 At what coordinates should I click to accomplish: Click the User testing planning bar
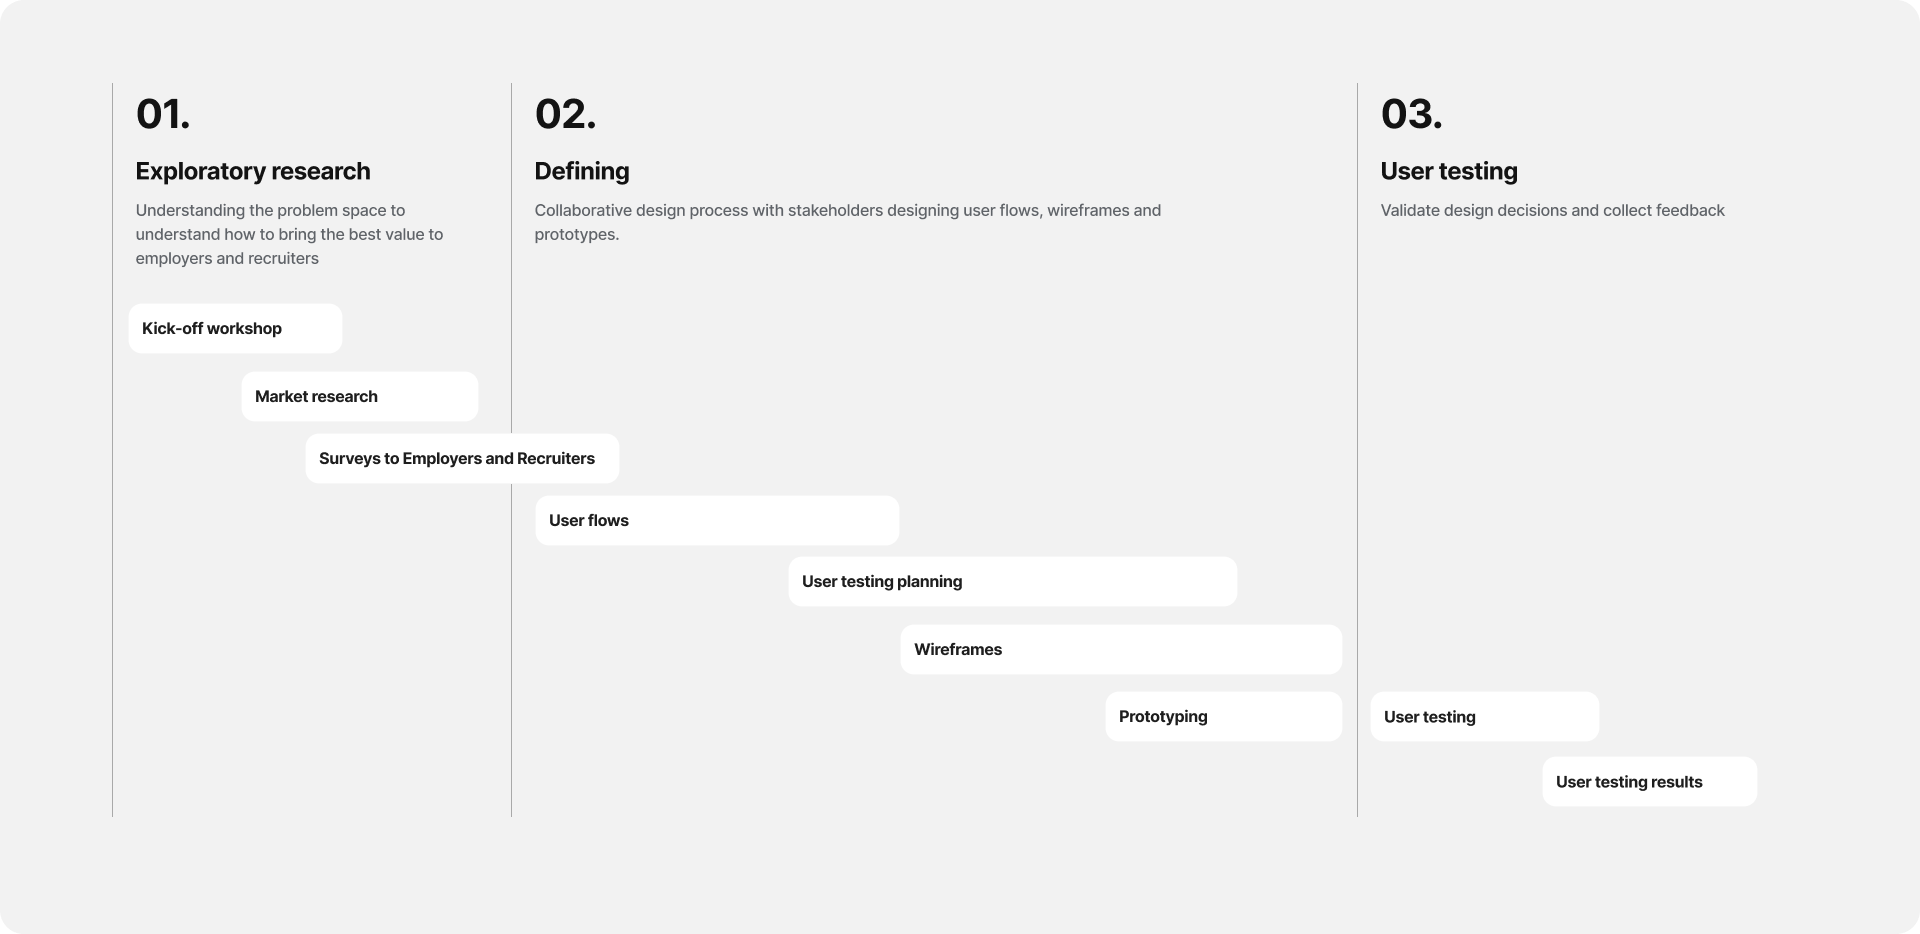pyautogui.click(x=1012, y=581)
